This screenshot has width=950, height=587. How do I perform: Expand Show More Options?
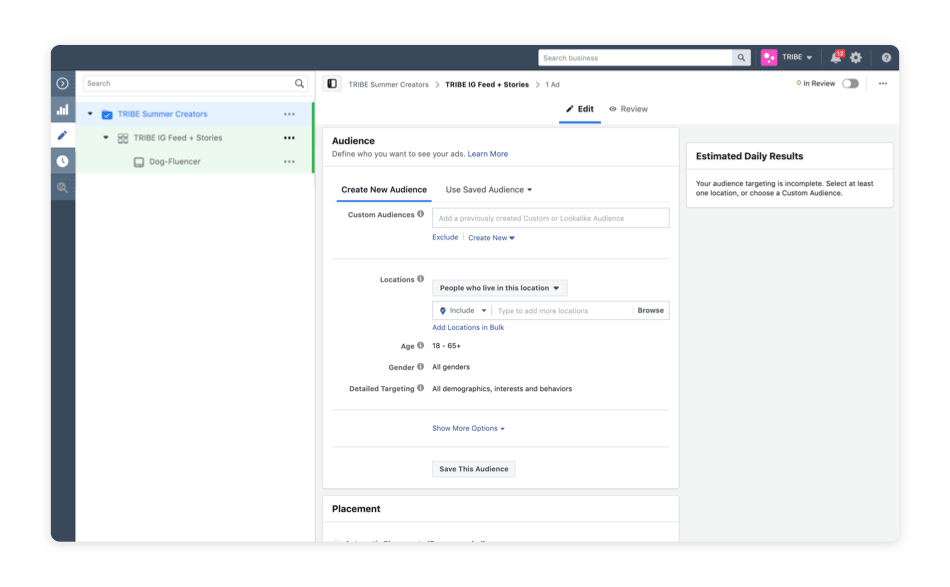pyautogui.click(x=468, y=428)
